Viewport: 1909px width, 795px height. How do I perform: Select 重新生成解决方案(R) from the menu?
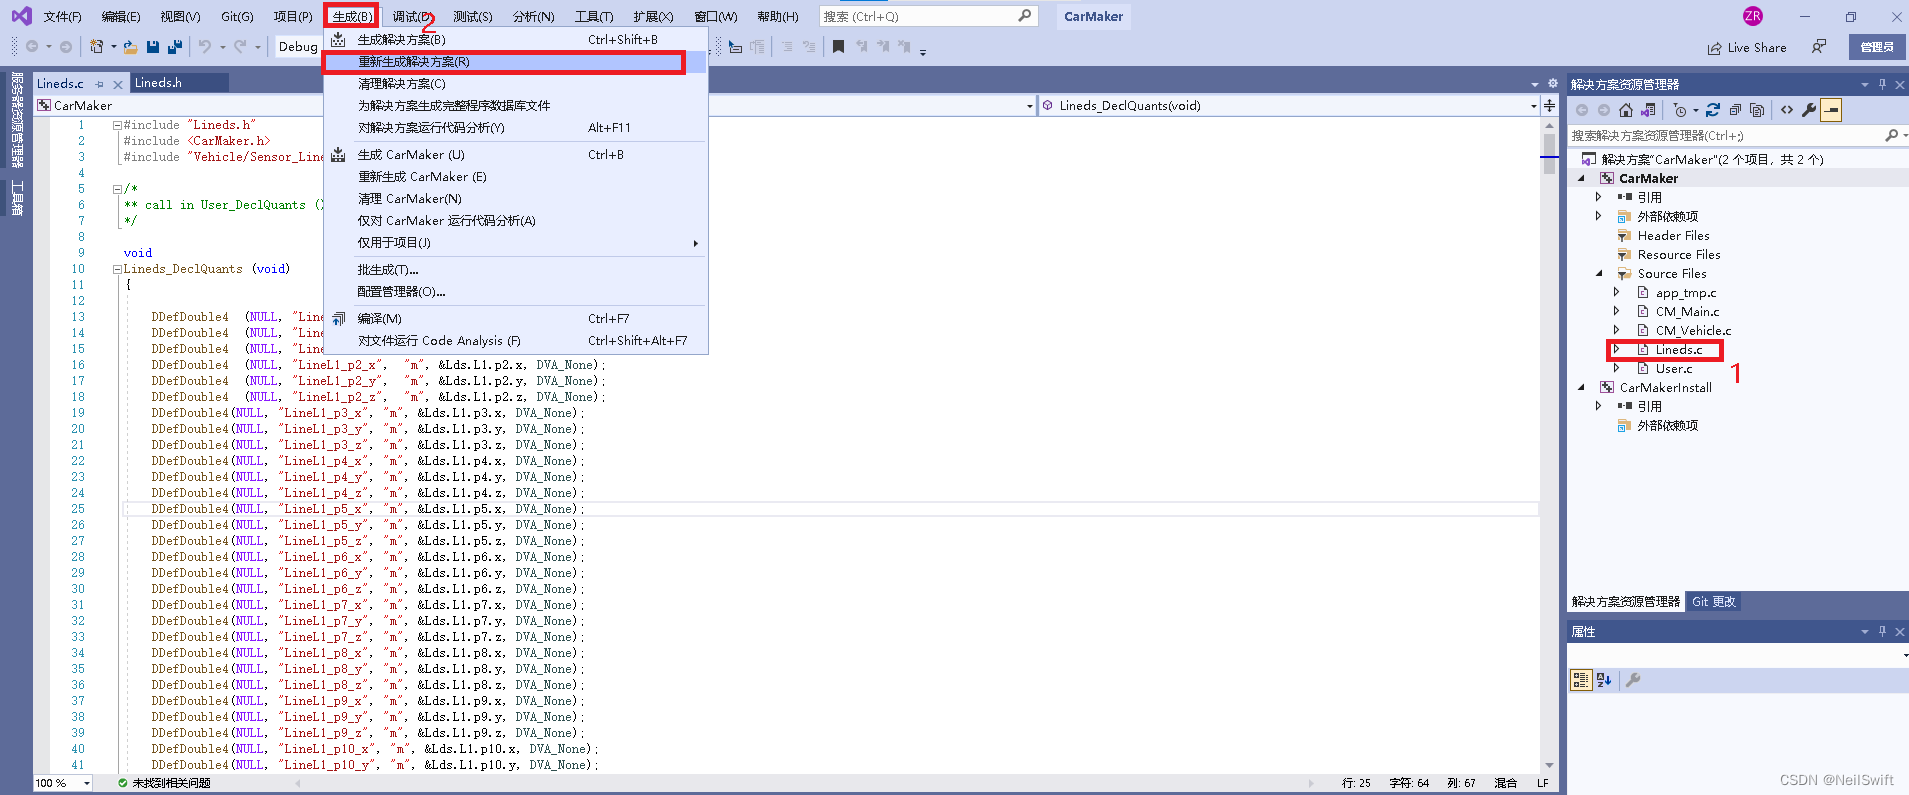coord(516,62)
